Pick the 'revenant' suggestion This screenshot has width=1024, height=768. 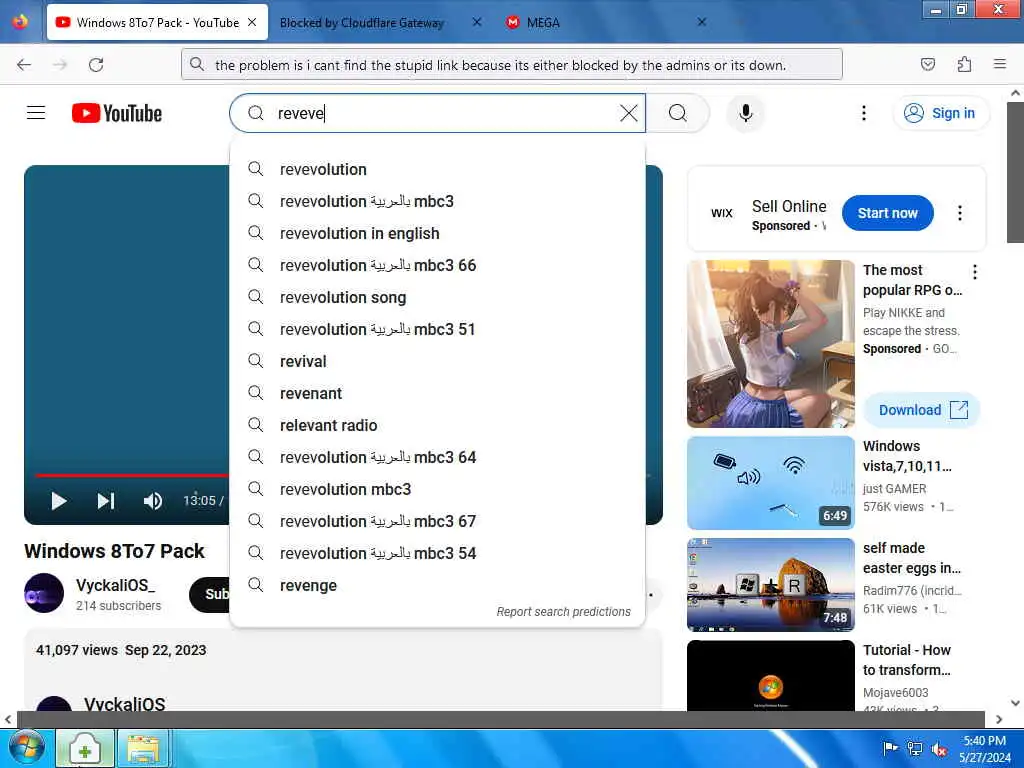(438, 393)
